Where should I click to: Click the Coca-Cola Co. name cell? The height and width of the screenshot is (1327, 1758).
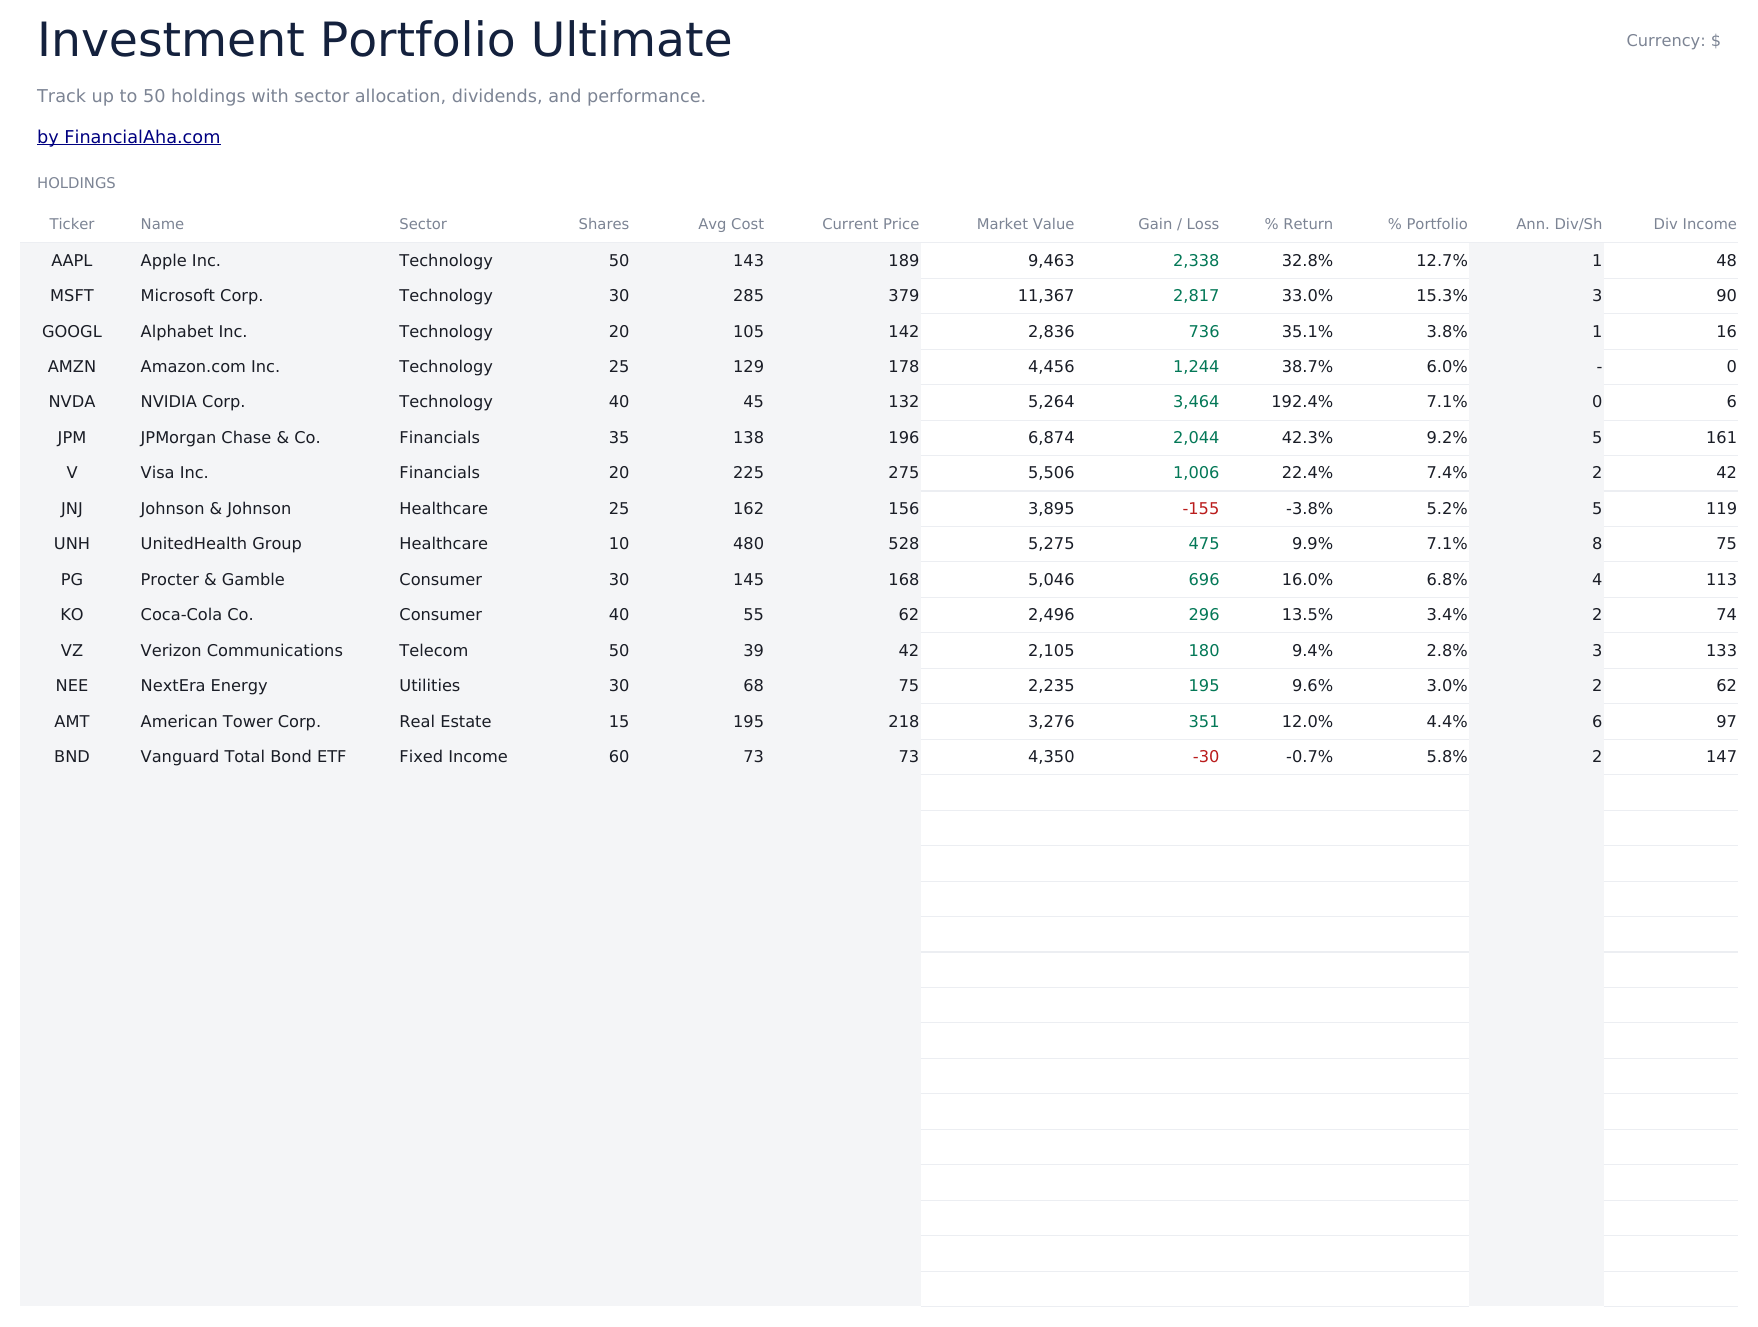(197, 615)
